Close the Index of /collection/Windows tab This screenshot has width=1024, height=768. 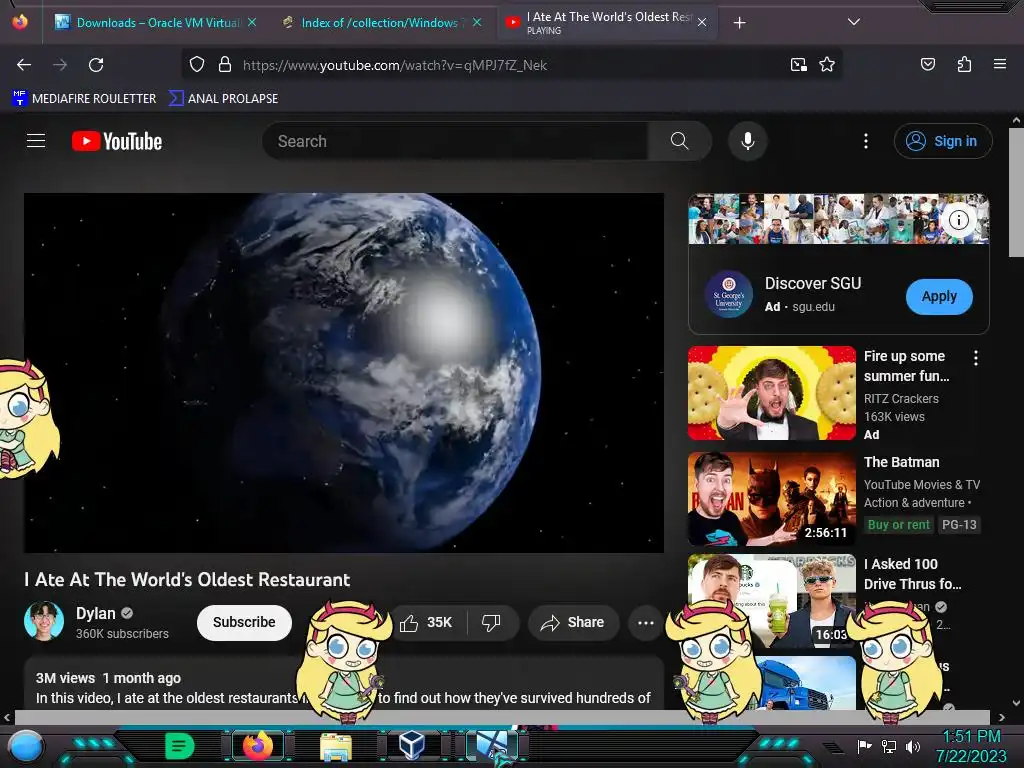tap(477, 23)
